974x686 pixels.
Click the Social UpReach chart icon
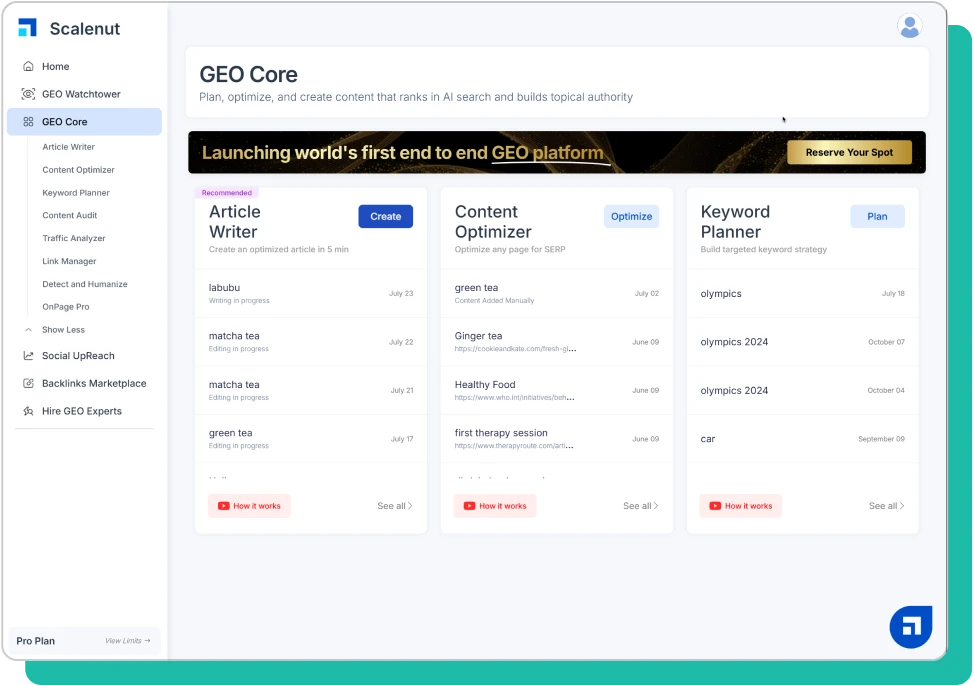28,355
